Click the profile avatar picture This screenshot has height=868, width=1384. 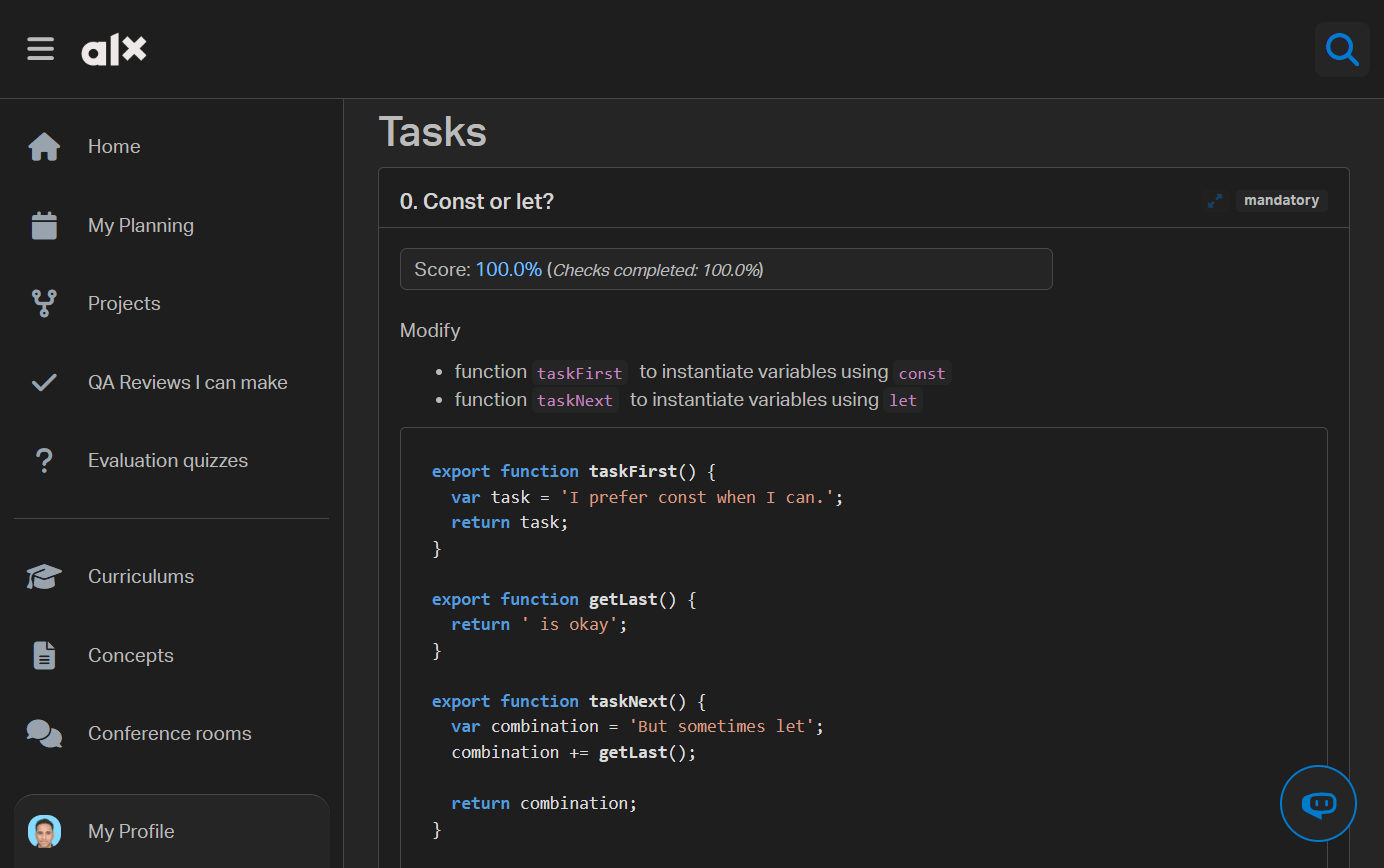[x=44, y=831]
